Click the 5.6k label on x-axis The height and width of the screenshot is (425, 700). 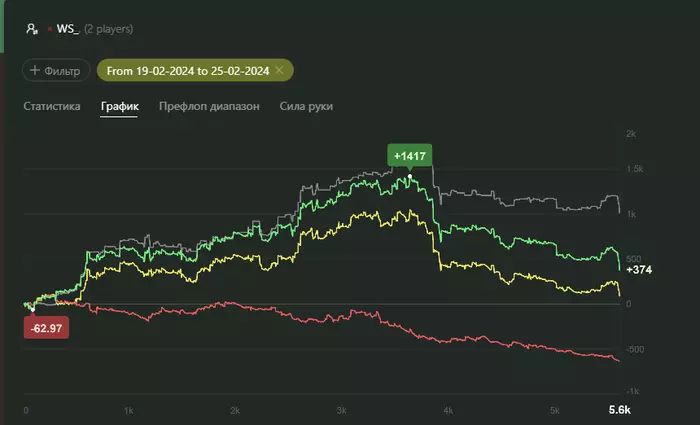tap(620, 410)
